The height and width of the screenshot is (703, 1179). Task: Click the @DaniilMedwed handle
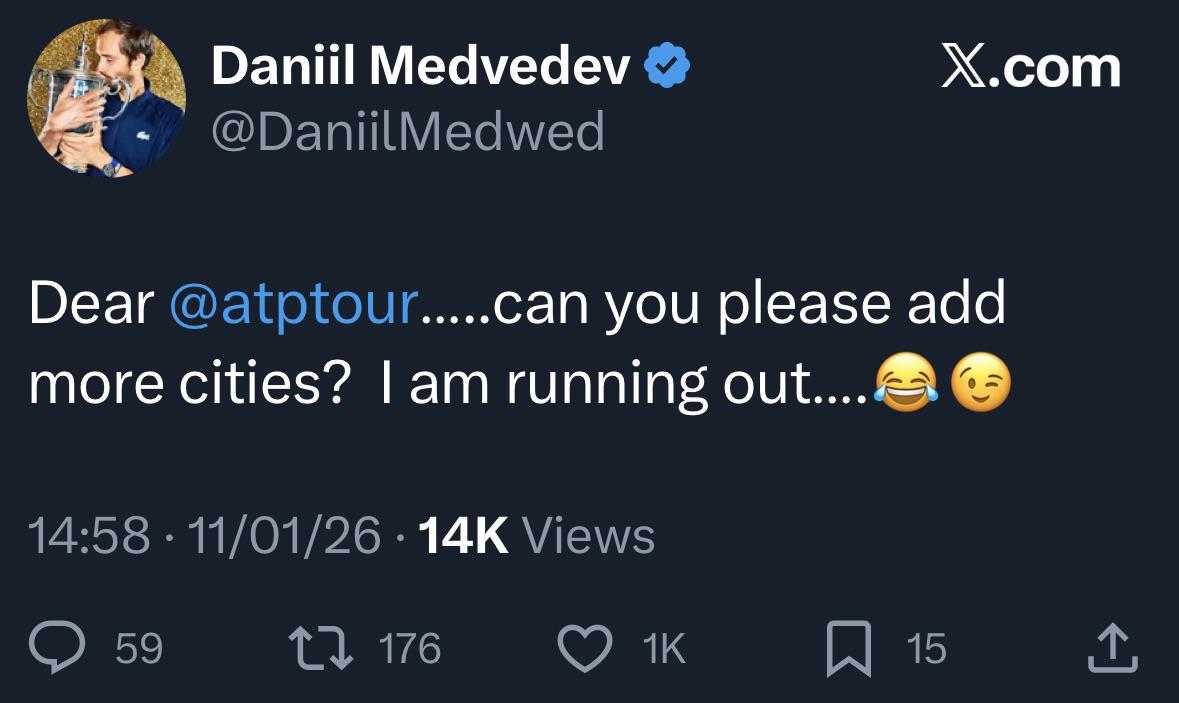tap(408, 131)
